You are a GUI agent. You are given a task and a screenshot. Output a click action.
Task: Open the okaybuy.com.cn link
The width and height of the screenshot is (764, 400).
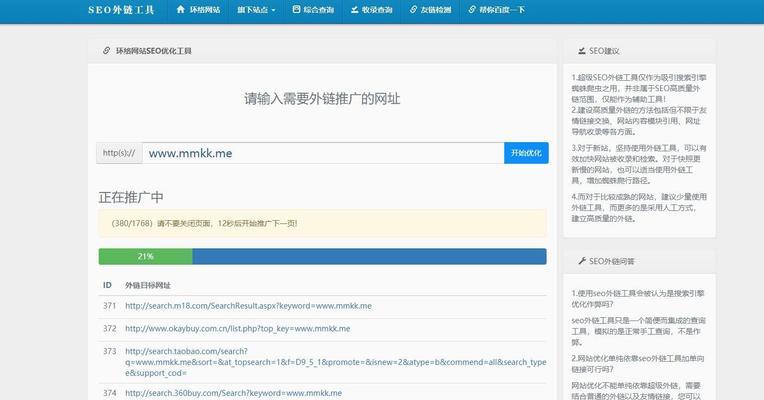pos(238,329)
